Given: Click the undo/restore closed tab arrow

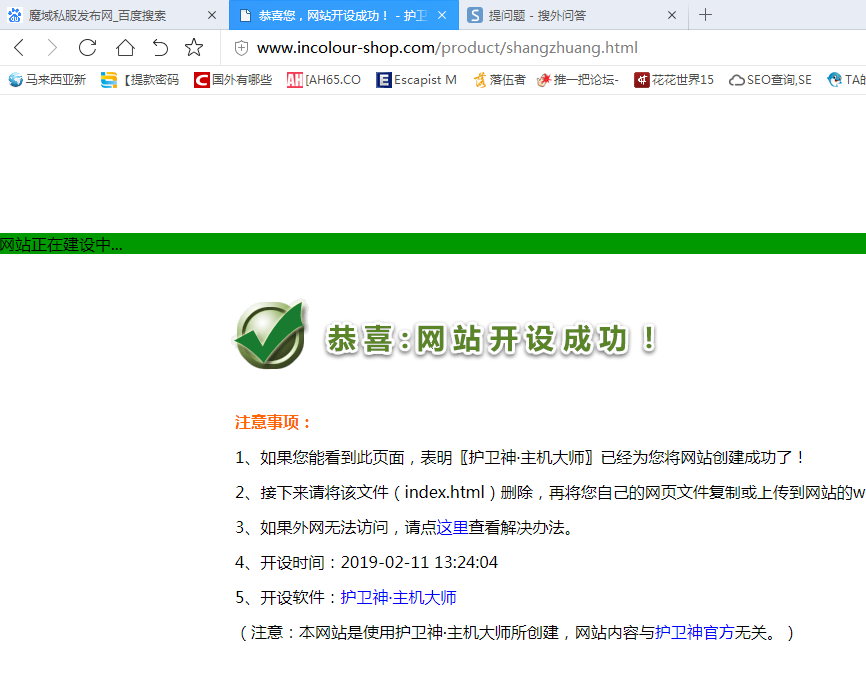Looking at the screenshot, I should pyautogui.click(x=160, y=48).
